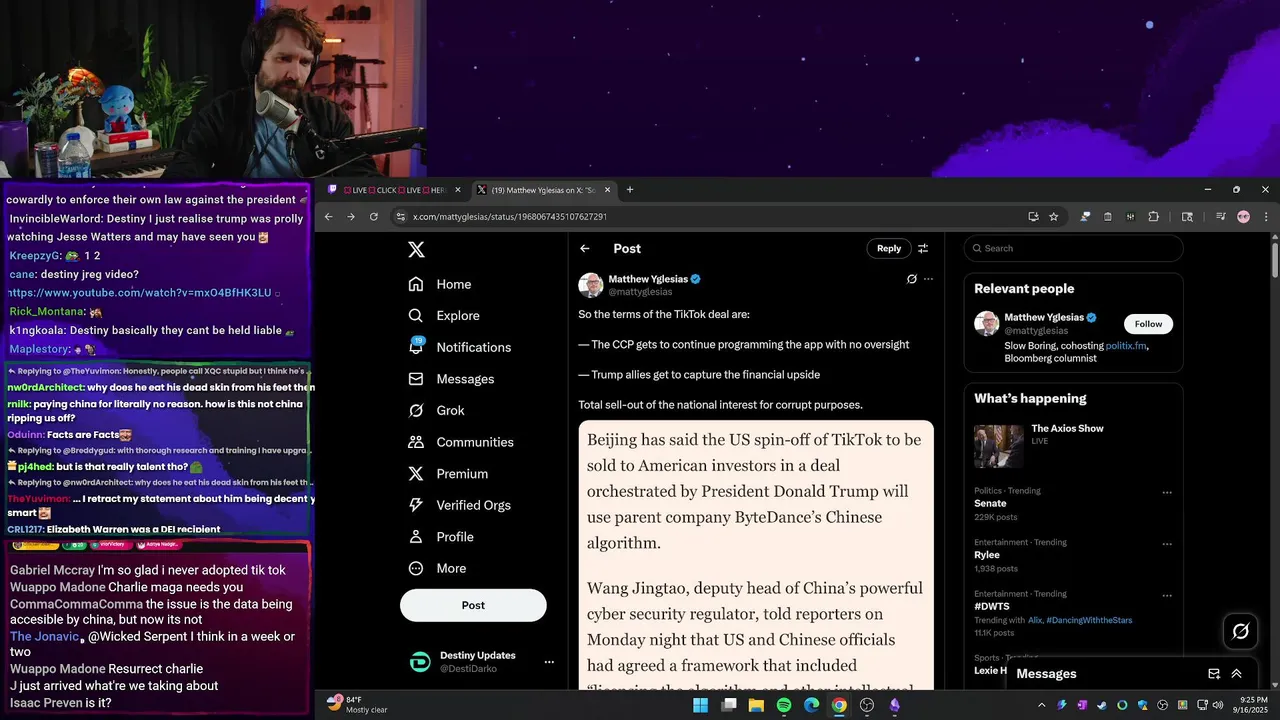Open Premium in X sidebar

(x=448, y=474)
